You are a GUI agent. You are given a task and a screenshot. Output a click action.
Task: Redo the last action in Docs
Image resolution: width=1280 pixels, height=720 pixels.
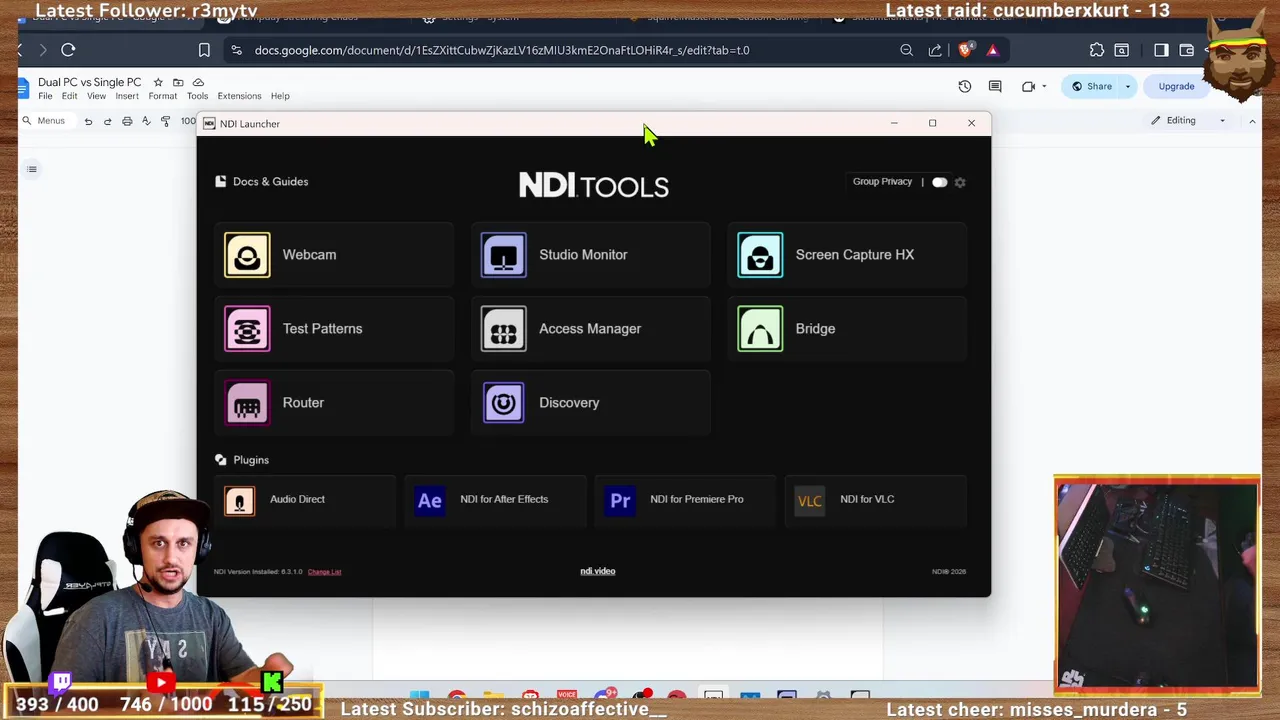pos(107,121)
